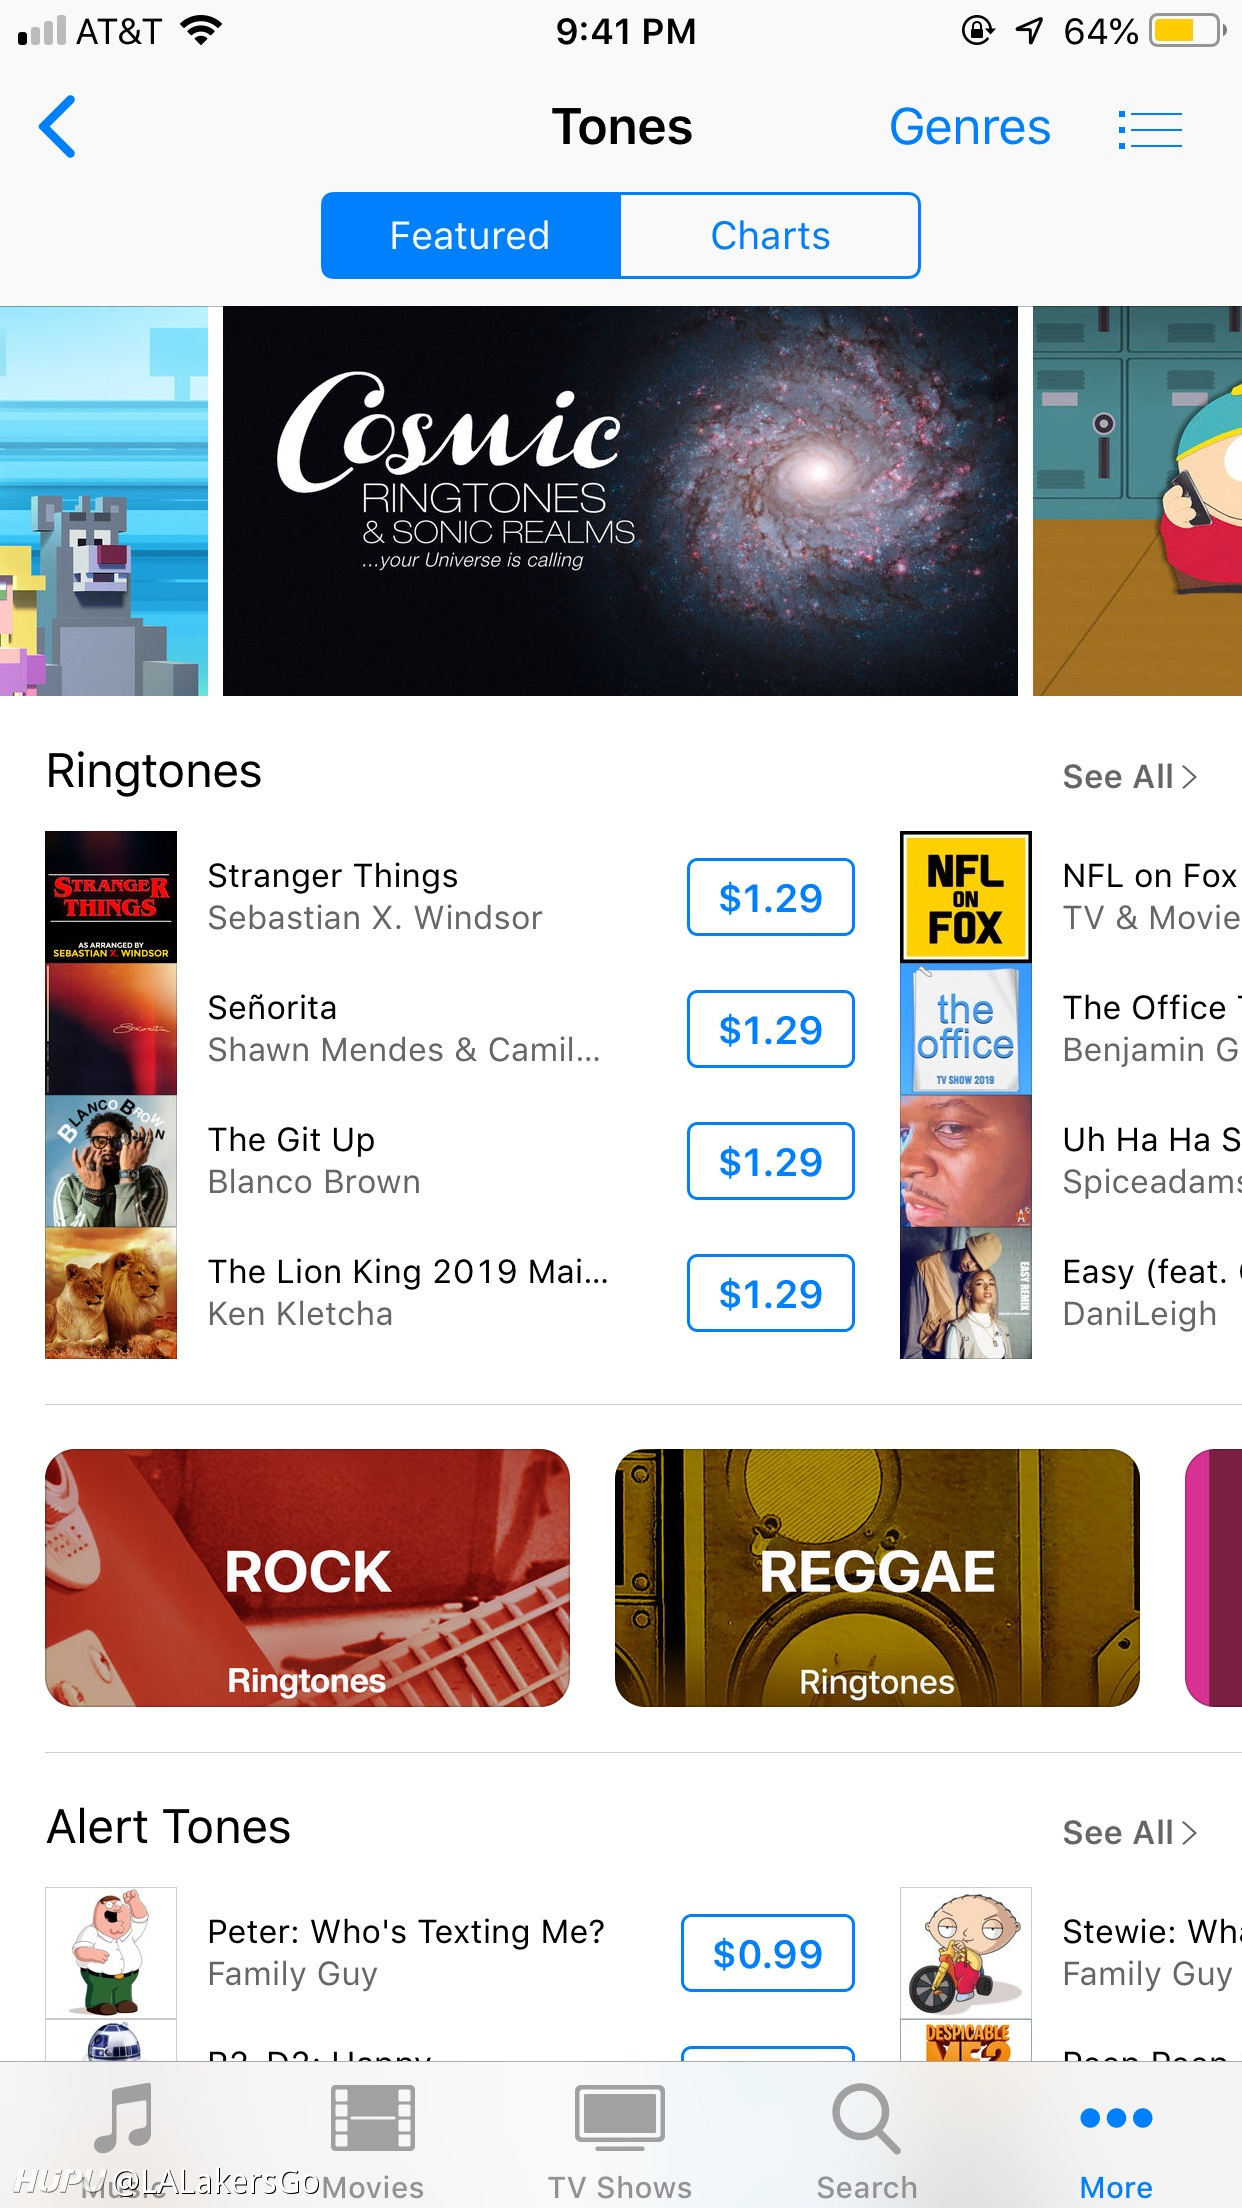Open the Music tab icon
This screenshot has height=2208, width=1242.
click(124, 2119)
